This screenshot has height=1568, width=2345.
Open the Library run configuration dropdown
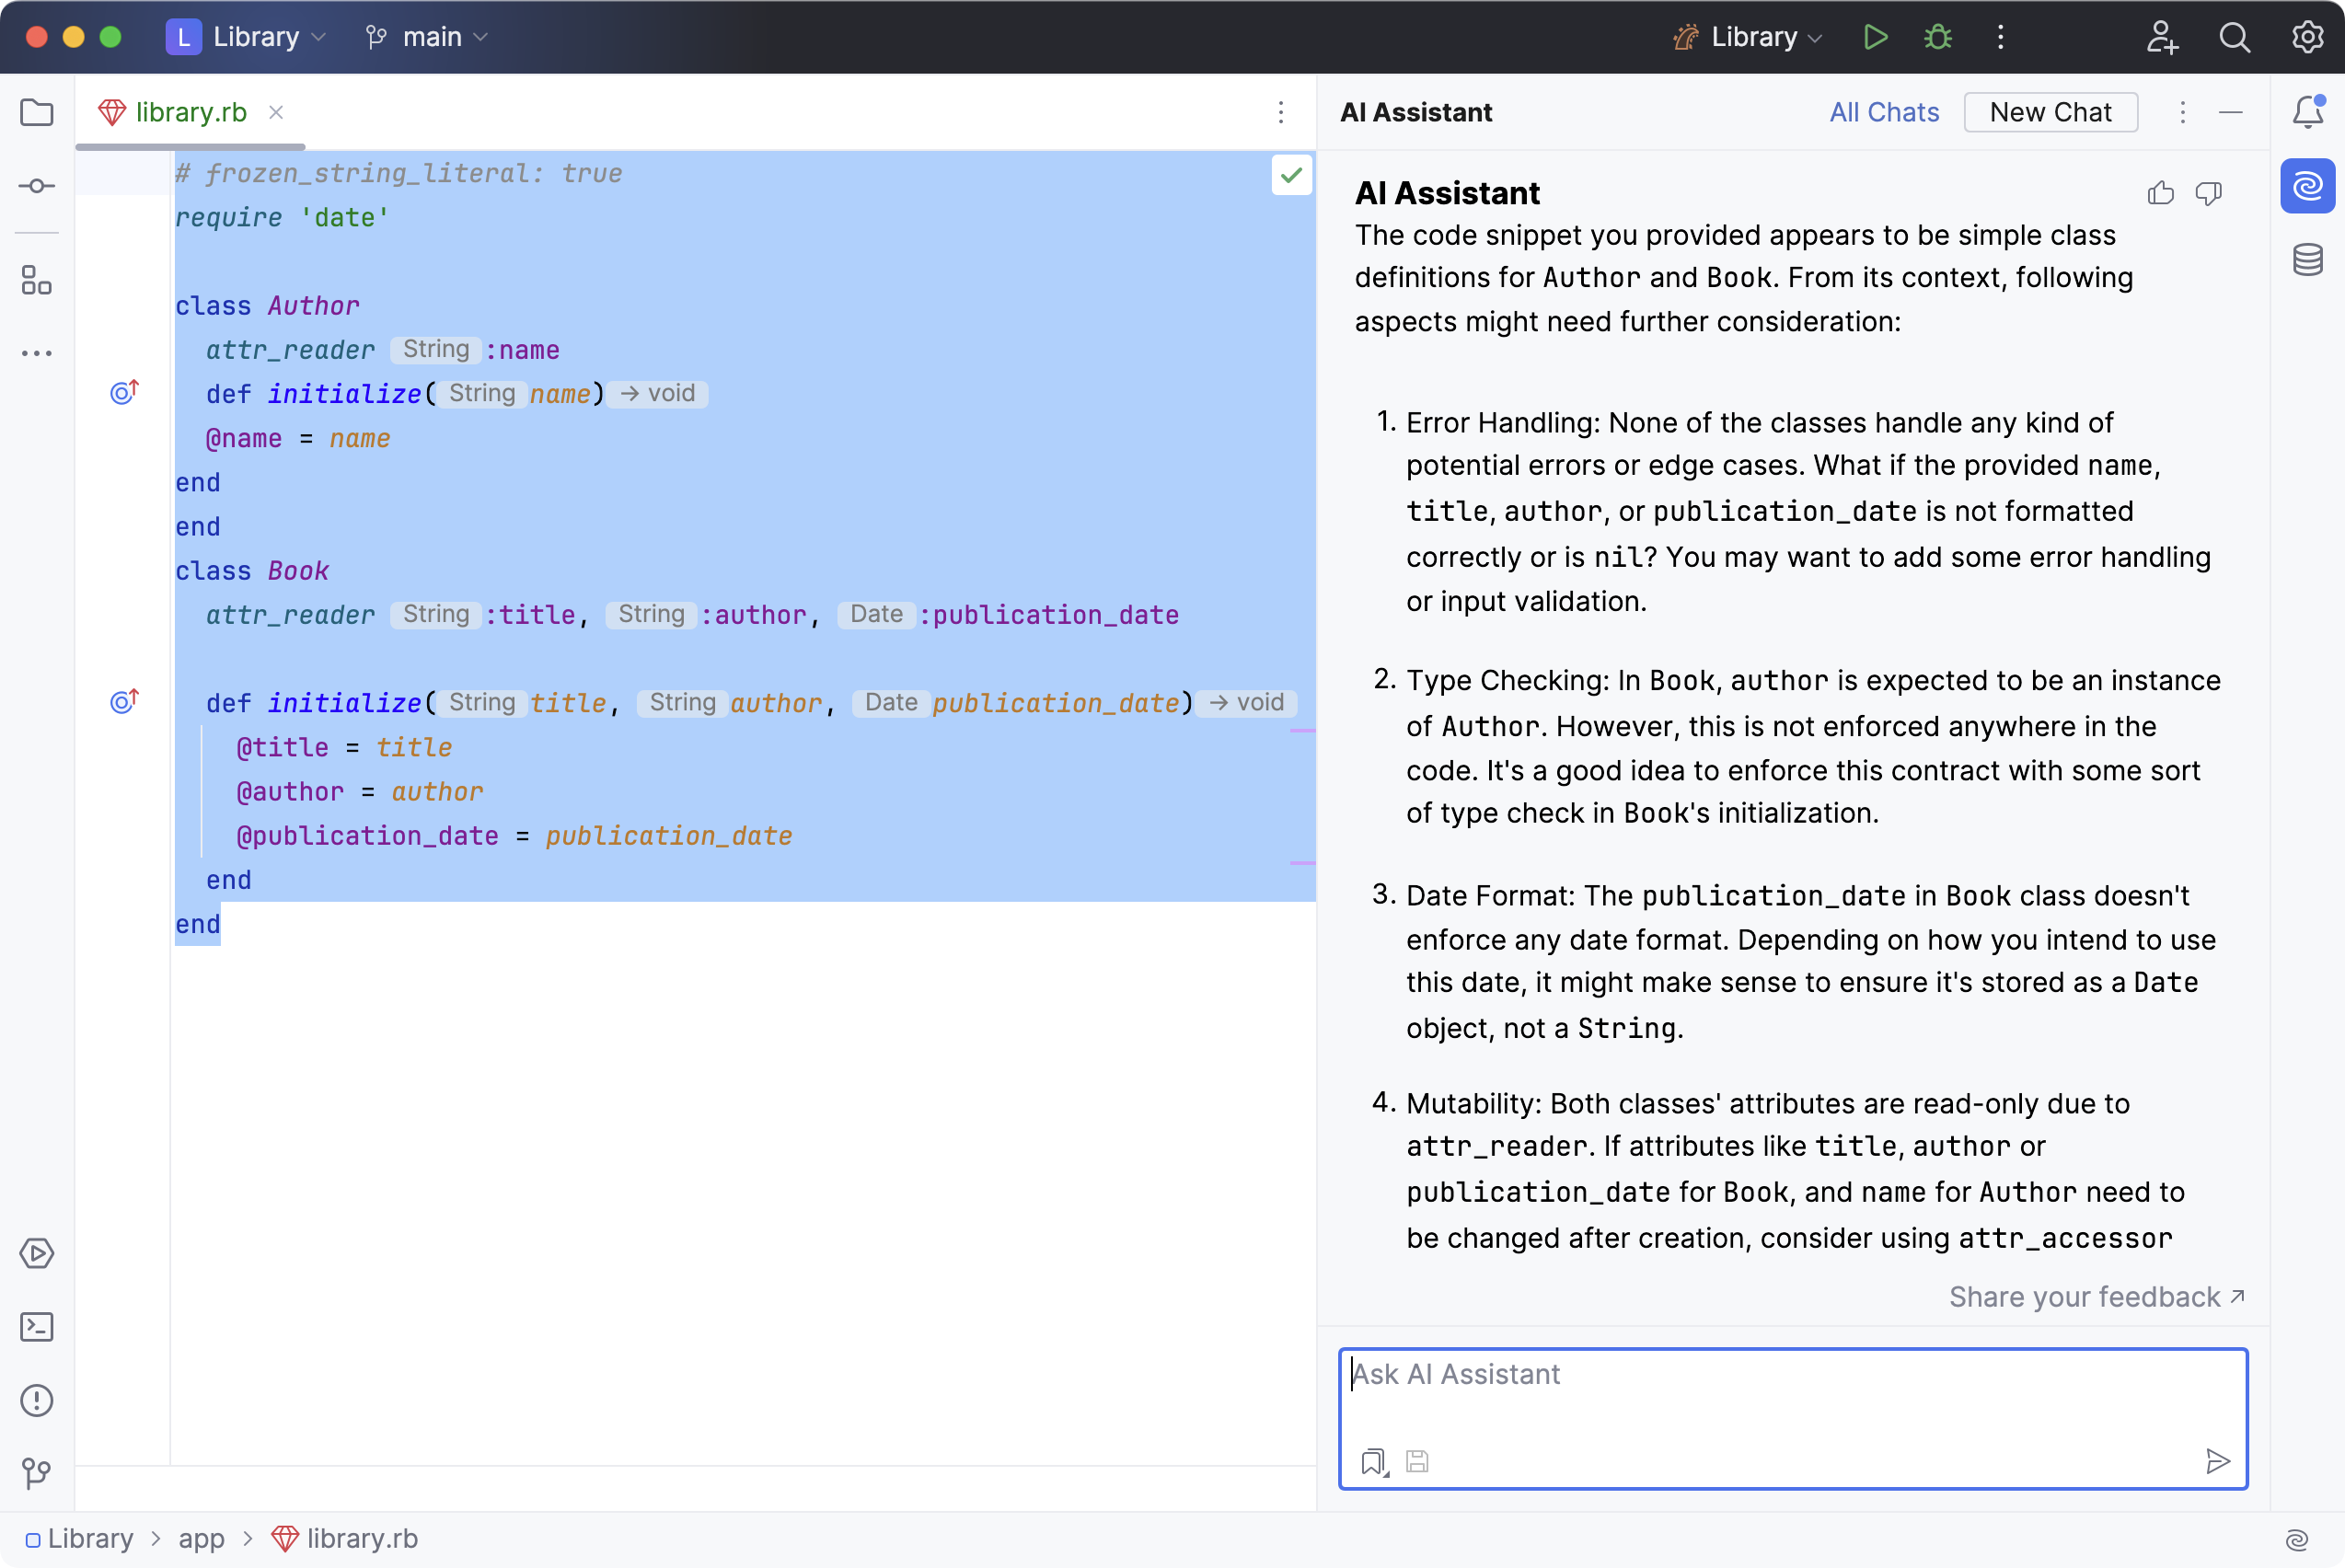pos(1746,37)
